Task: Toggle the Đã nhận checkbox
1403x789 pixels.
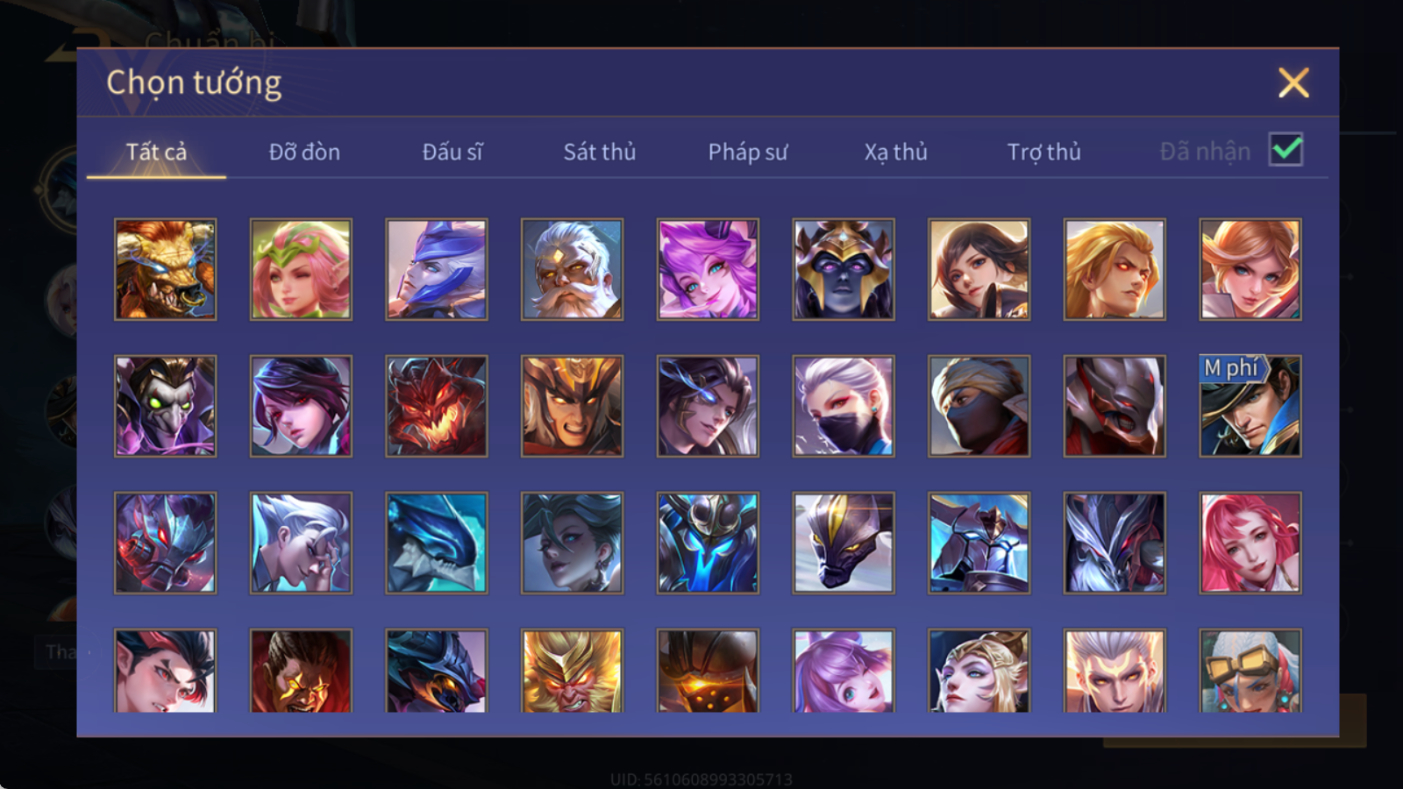Action: click(1286, 150)
